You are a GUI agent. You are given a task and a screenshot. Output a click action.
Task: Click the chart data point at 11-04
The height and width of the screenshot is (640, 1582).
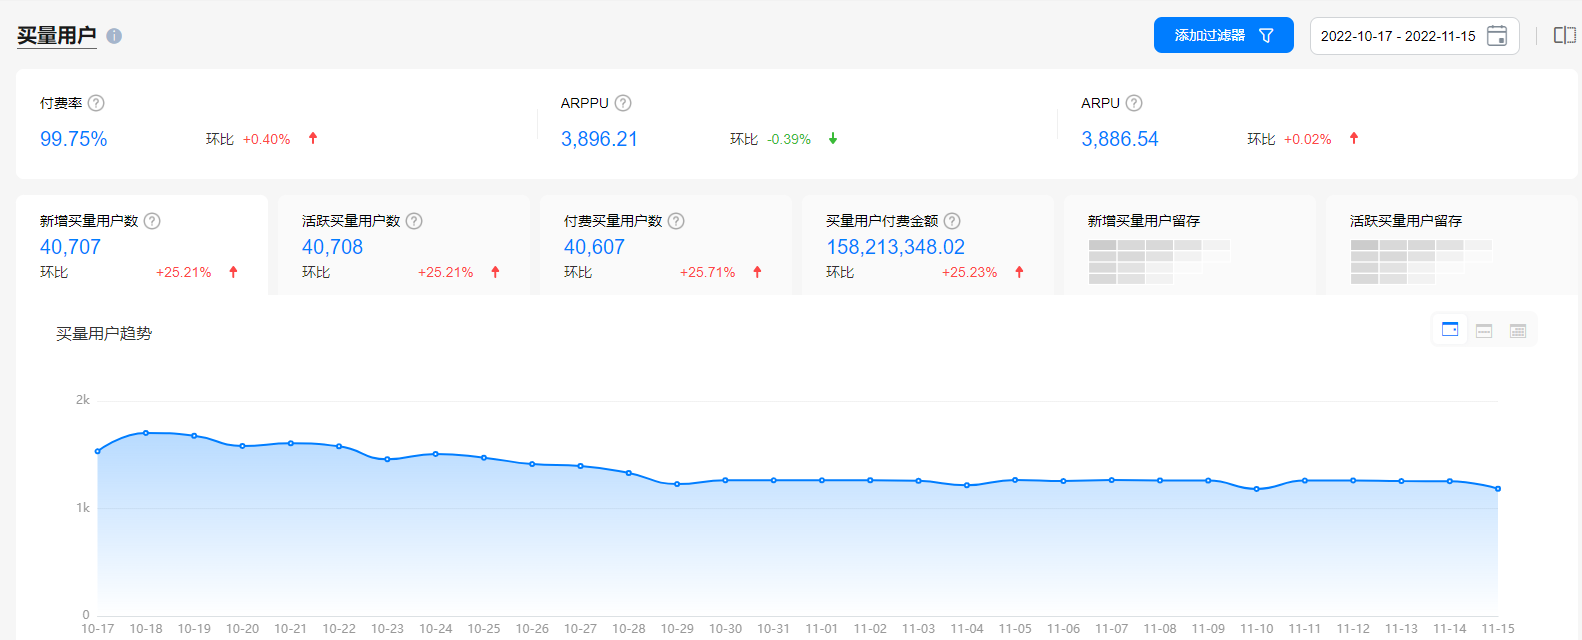pos(967,485)
